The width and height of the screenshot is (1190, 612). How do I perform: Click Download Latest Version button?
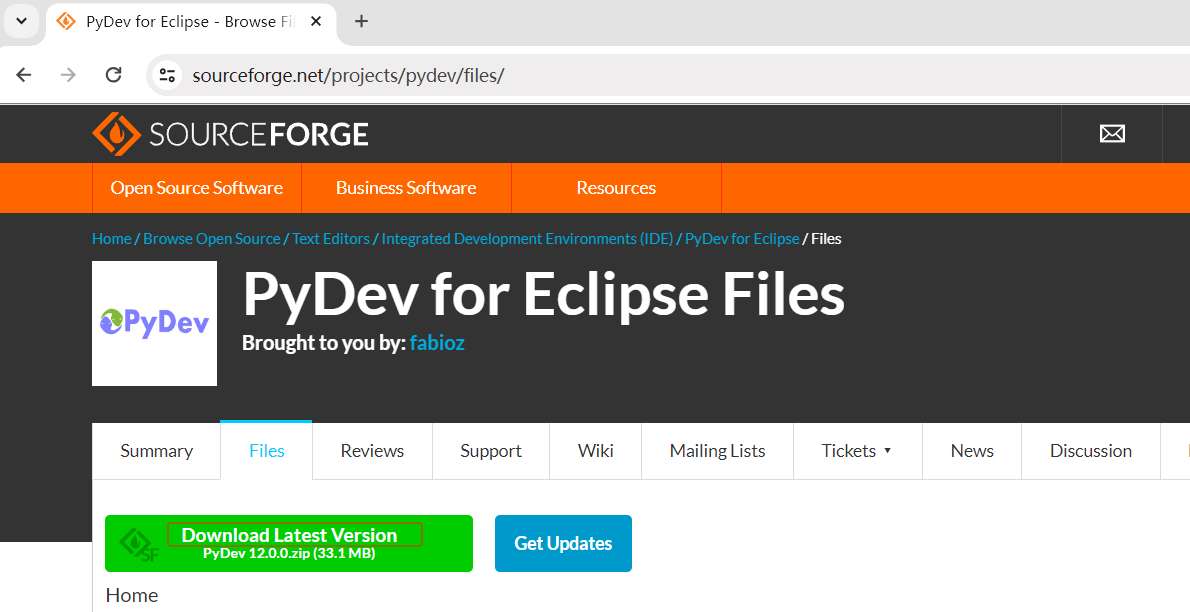click(x=289, y=543)
